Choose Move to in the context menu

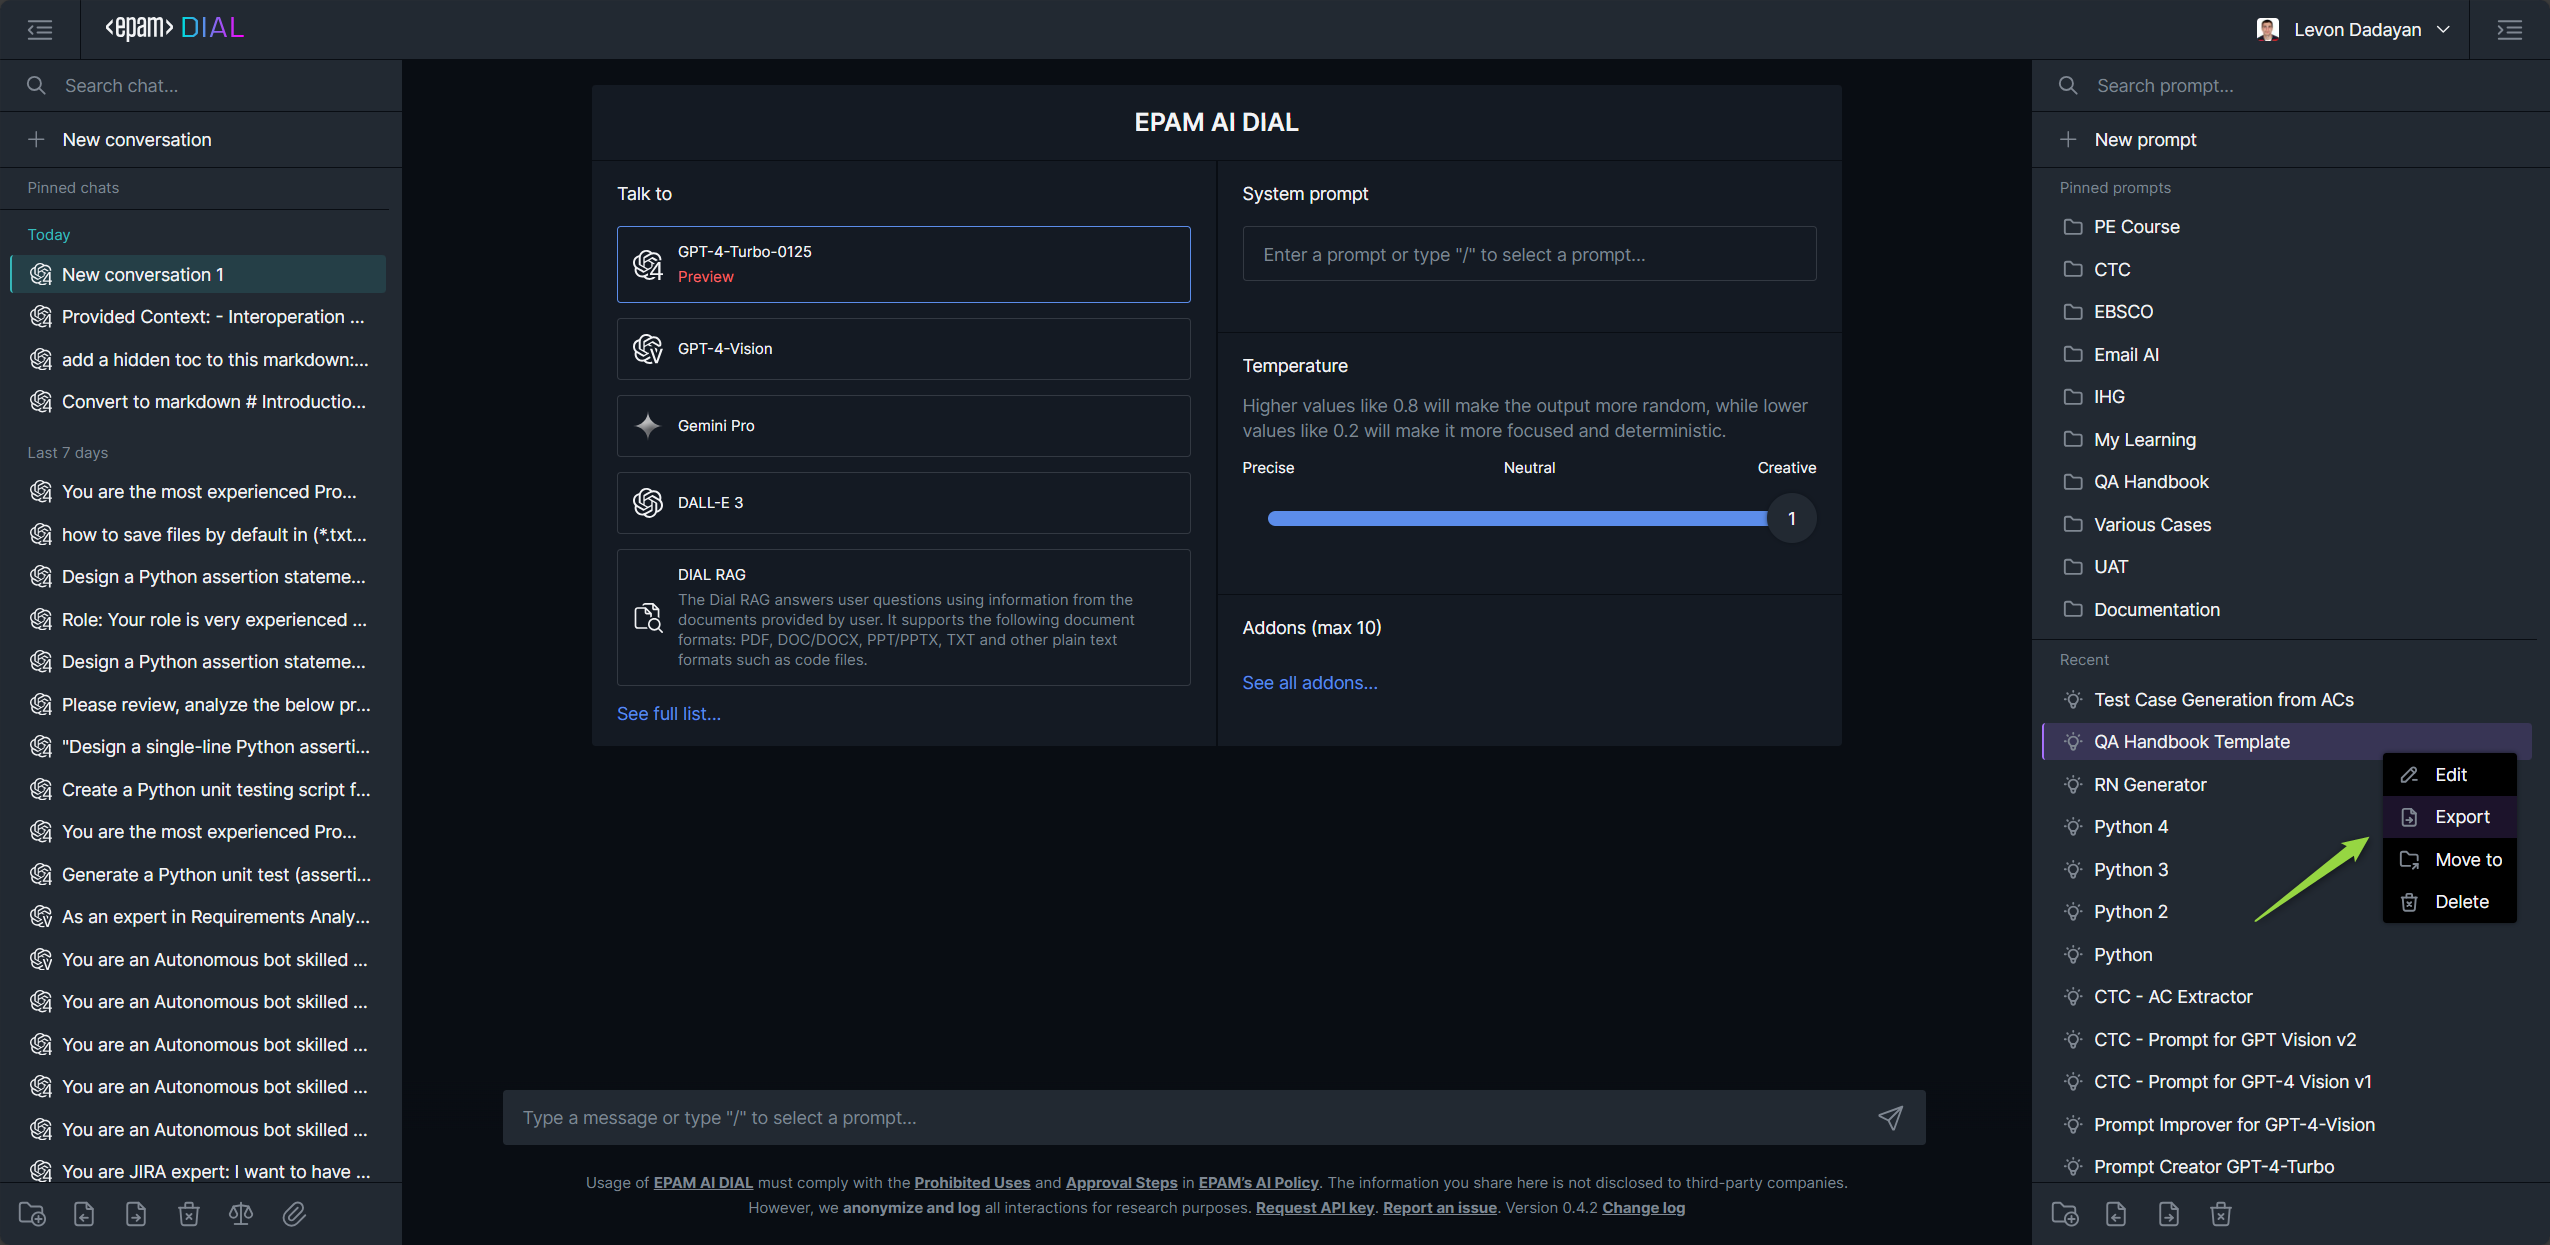click(2449, 860)
